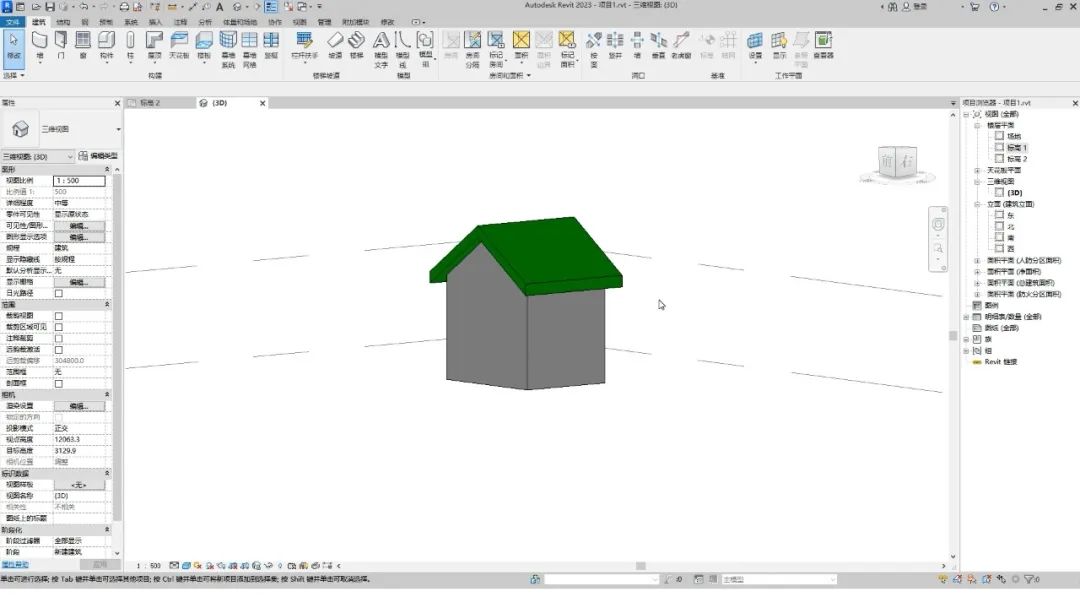Click the Print icon in quick access toolbar
The height and width of the screenshot is (608, 1080).
pos(124,7)
